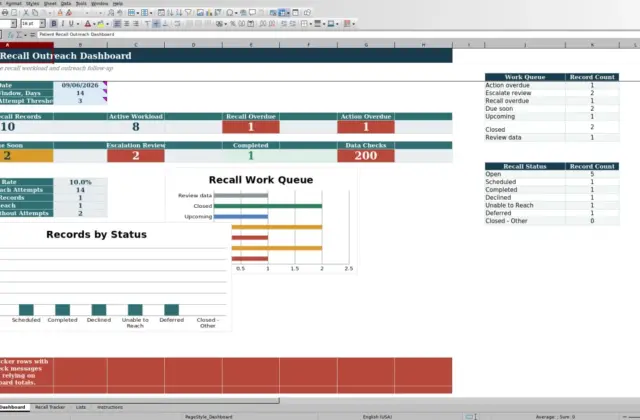Click the Escalate review row in Work Queue
The width and height of the screenshot is (640, 420).
pyautogui.click(x=552, y=93)
